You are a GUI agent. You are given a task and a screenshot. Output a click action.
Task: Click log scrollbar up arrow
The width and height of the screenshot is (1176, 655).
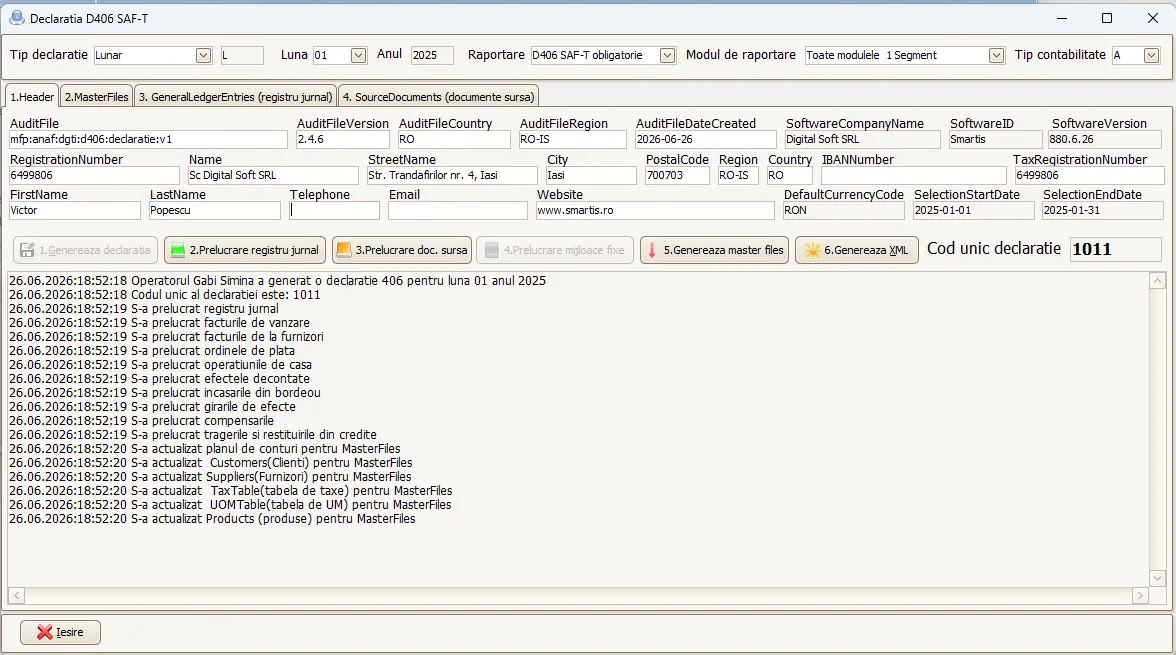pyautogui.click(x=1157, y=281)
